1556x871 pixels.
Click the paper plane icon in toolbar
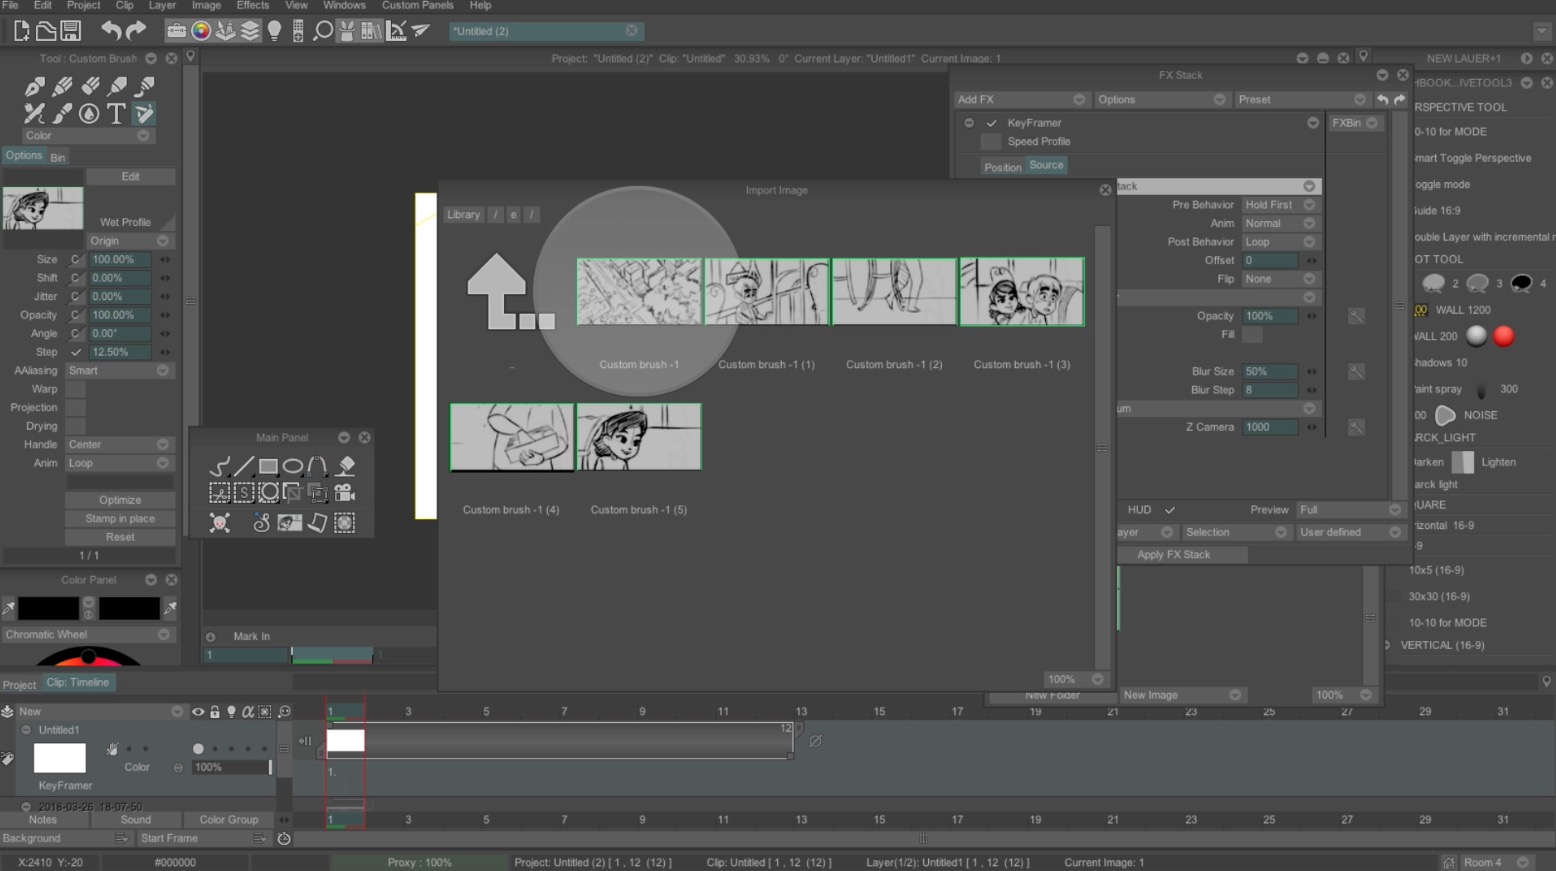click(x=421, y=31)
